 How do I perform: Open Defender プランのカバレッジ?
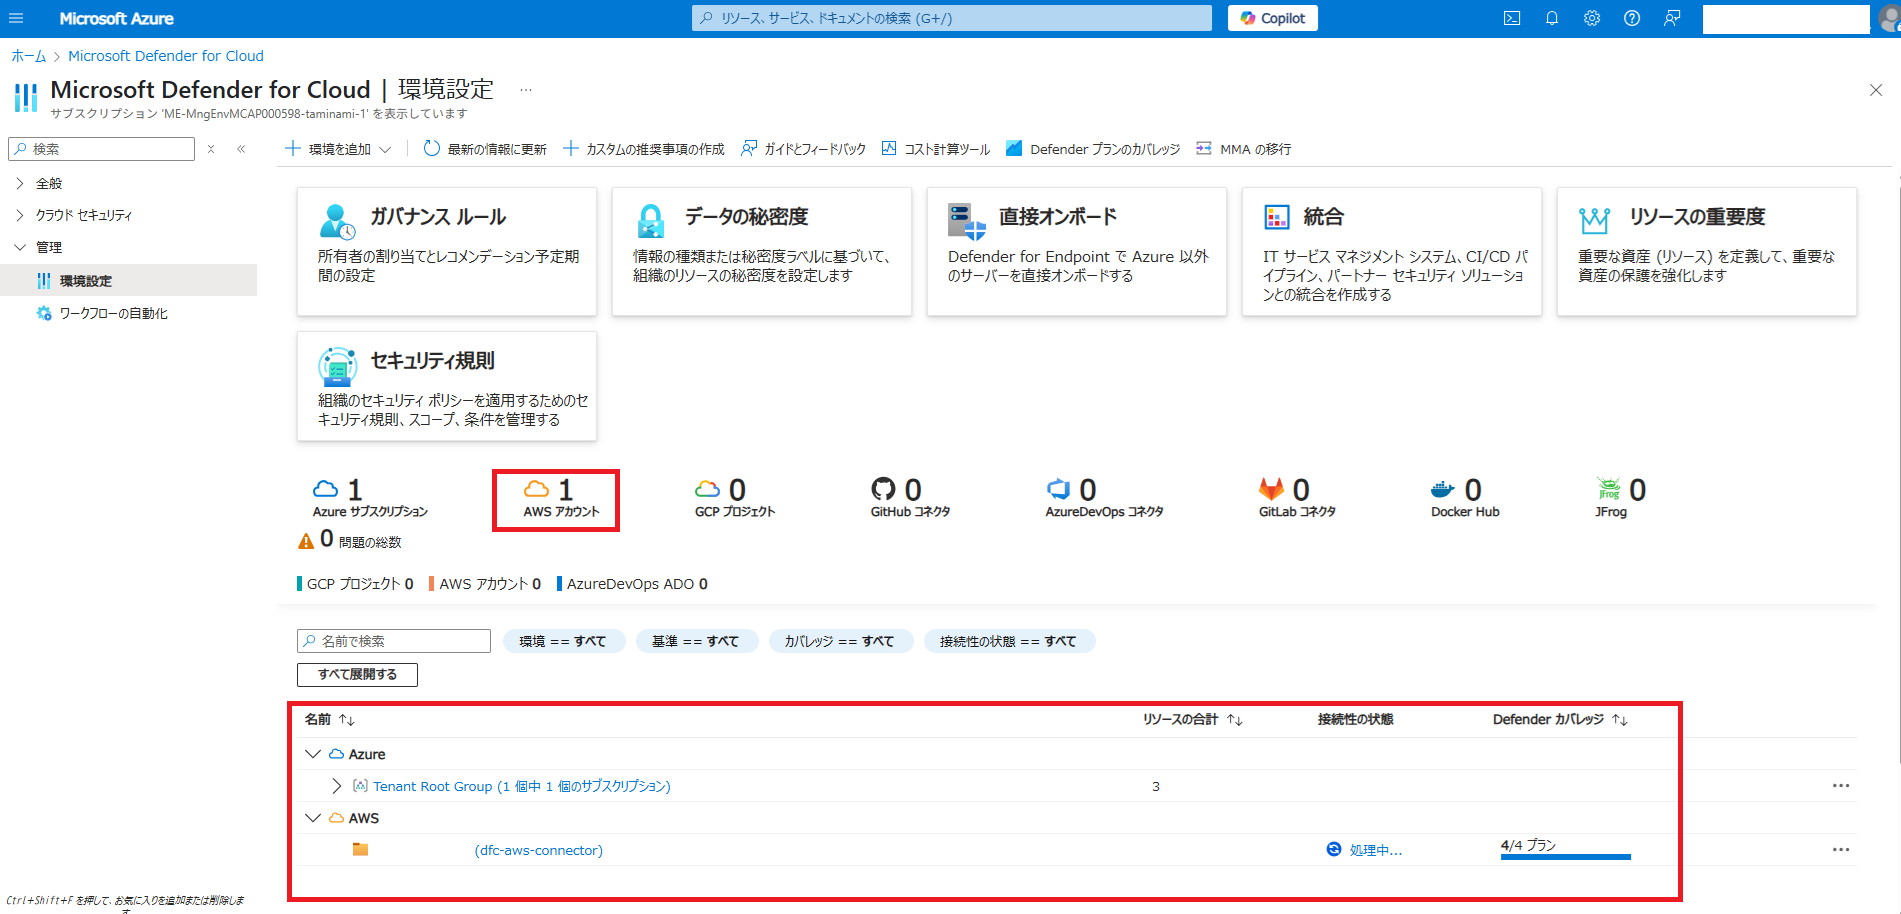[x=1093, y=149]
